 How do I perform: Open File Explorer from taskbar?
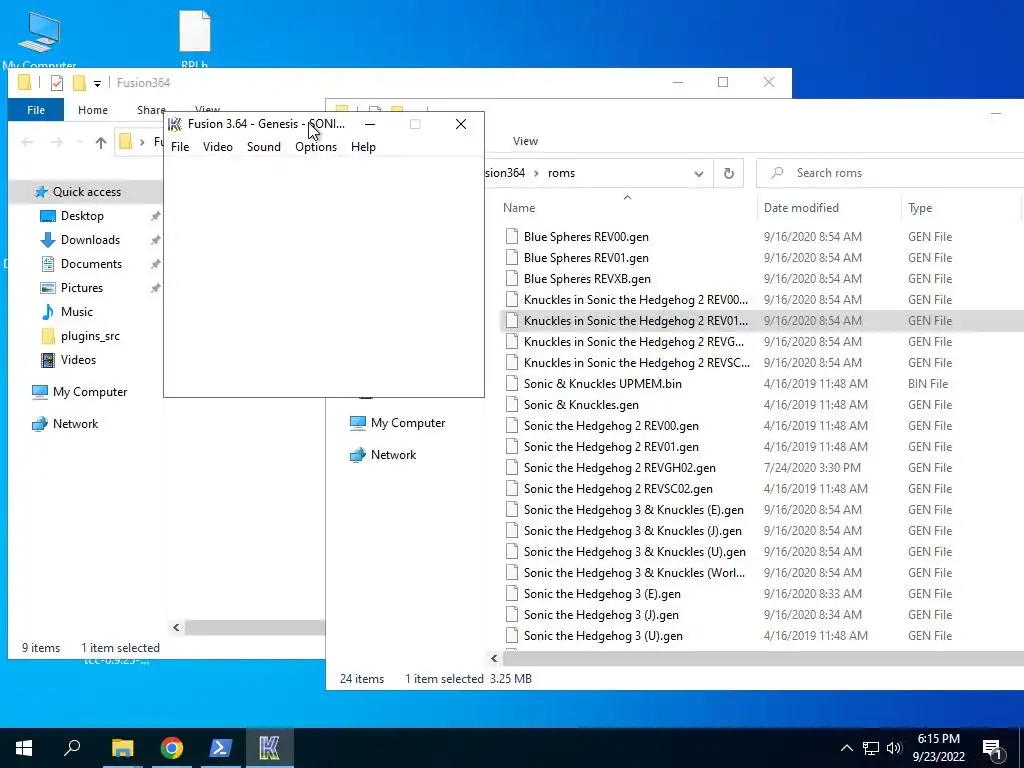(x=122, y=748)
